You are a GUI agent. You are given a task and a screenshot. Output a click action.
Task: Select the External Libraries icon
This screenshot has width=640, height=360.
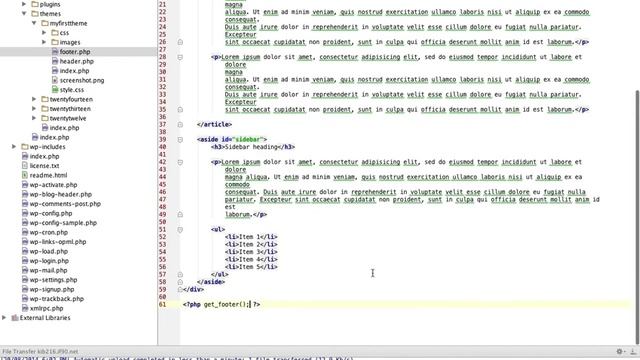tap(15, 318)
